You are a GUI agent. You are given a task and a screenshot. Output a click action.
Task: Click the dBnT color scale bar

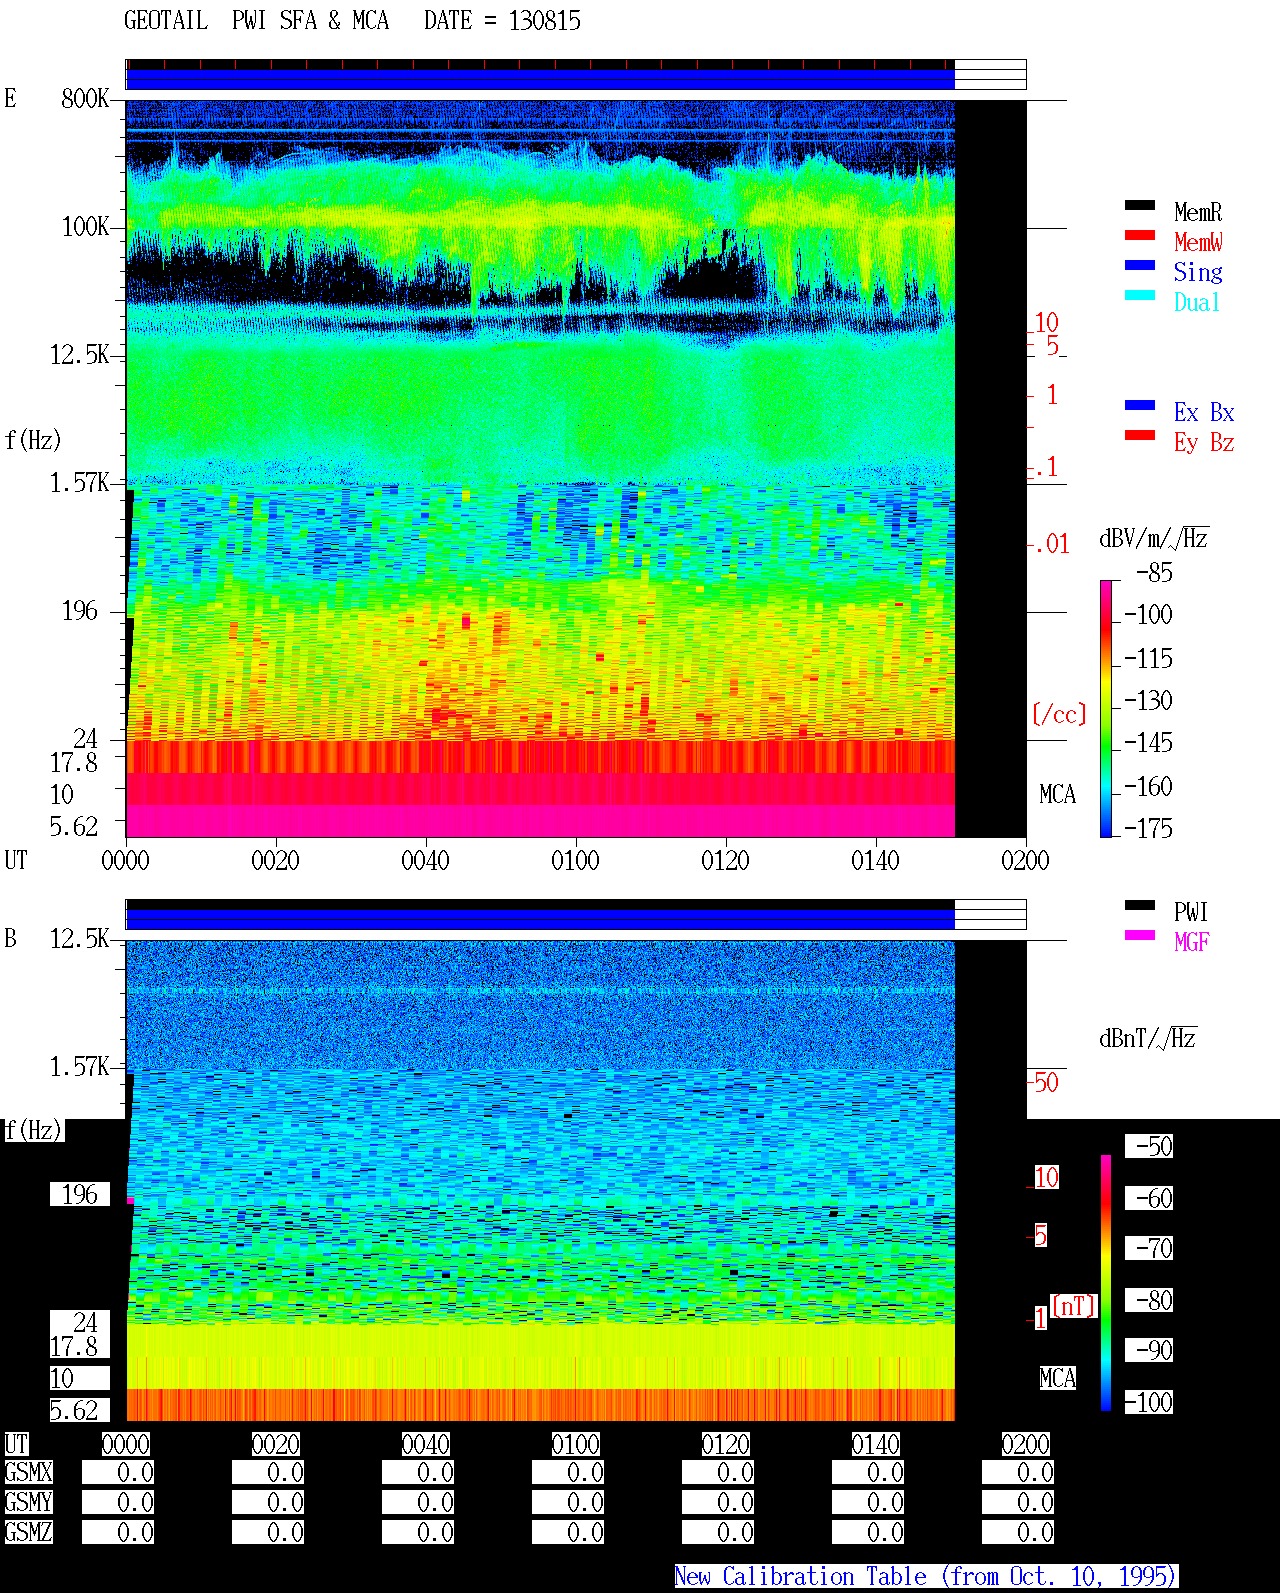pyautogui.click(x=1106, y=1282)
